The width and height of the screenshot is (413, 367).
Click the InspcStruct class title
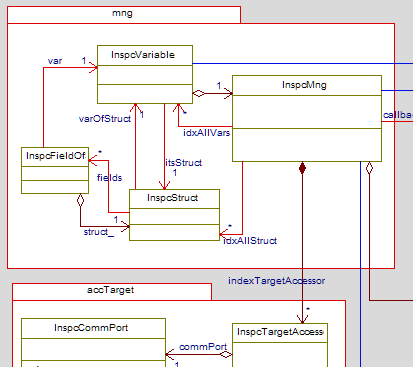tap(172, 198)
